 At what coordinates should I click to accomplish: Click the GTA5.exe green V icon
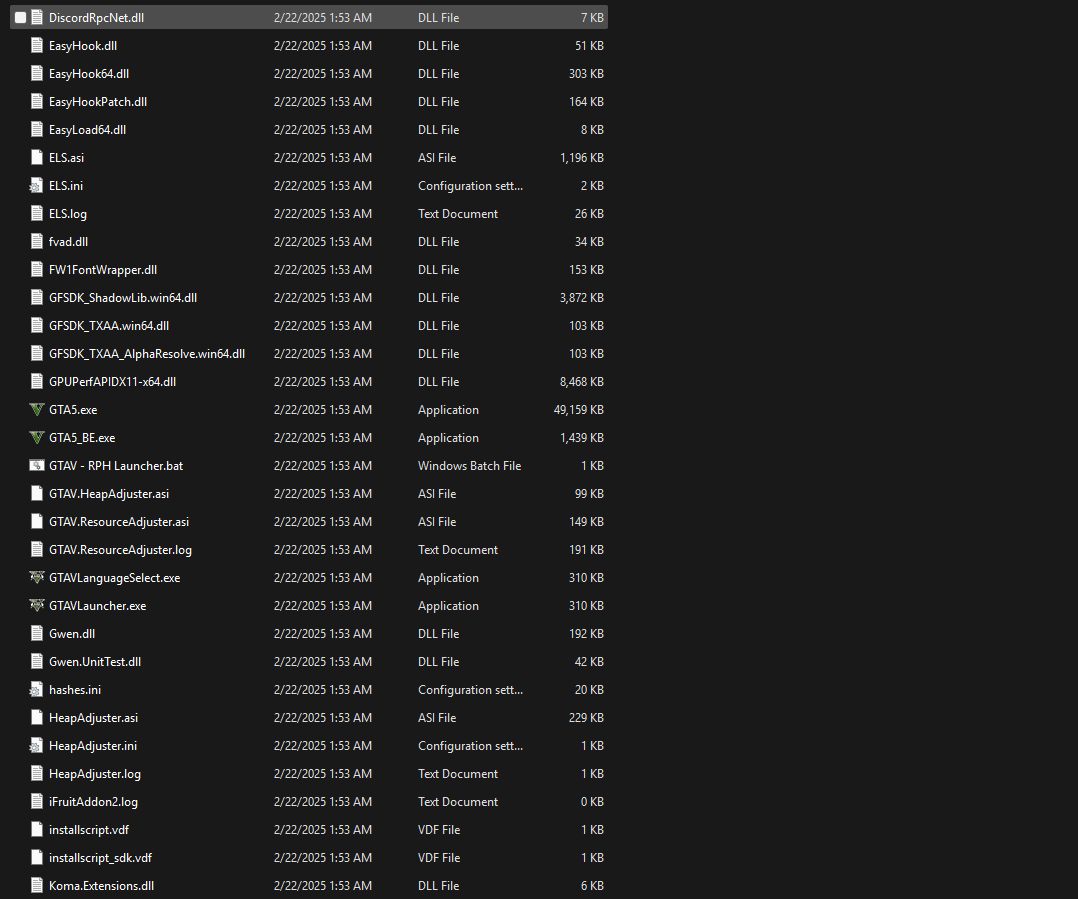coord(37,410)
